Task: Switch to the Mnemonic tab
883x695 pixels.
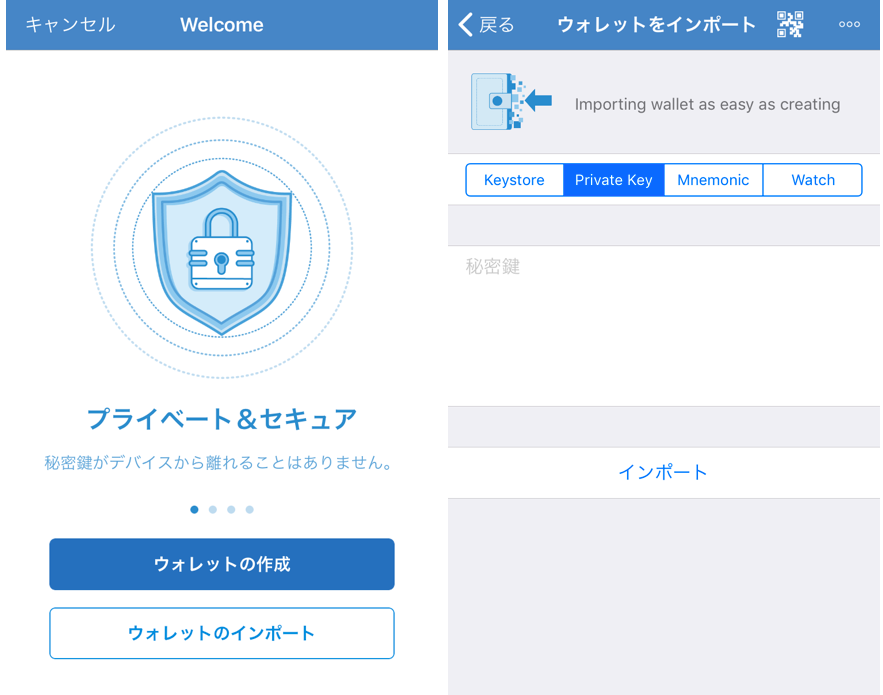Action: 713,180
